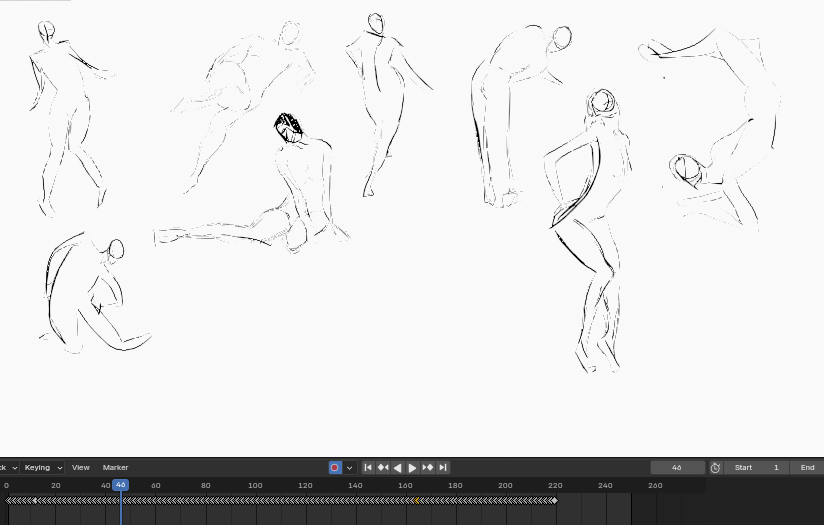
Task: Open the Playback dropdown at the left edge
Action: pos(8,468)
